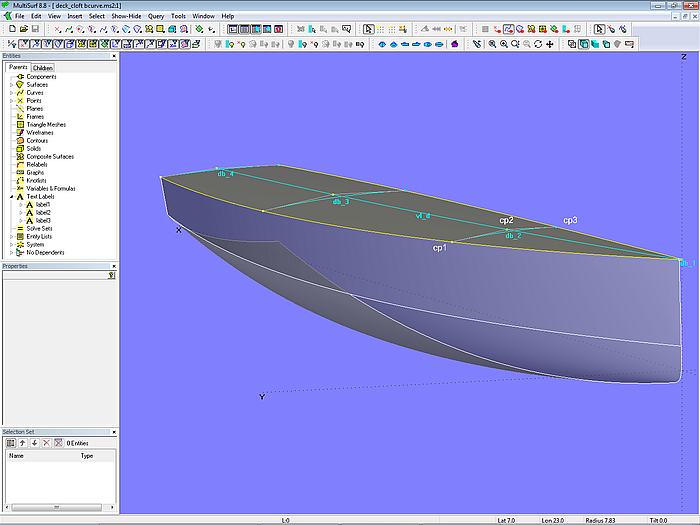Viewport: 700px width, 525px height.
Task: Expand the Surfaces tree node
Action: 11,85
